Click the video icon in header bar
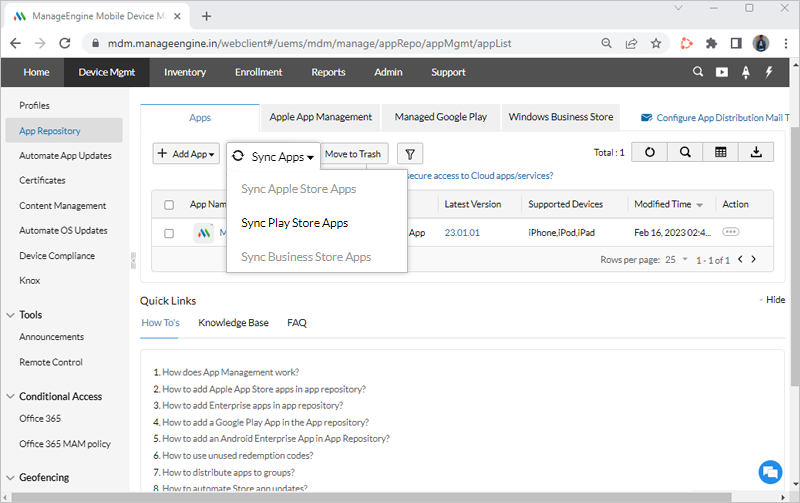The image size is (800, 503). pyautogui.click(x=722, y=72)
